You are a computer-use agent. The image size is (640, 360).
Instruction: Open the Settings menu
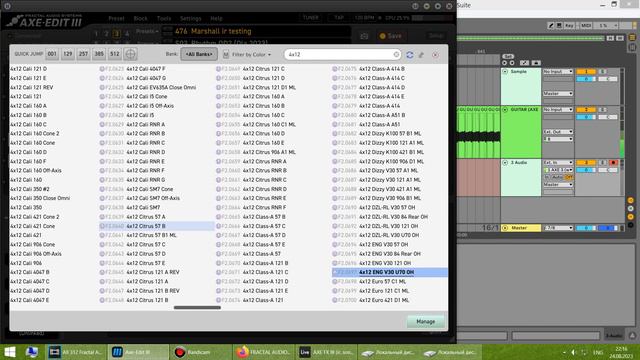click(x=190, y=18)
